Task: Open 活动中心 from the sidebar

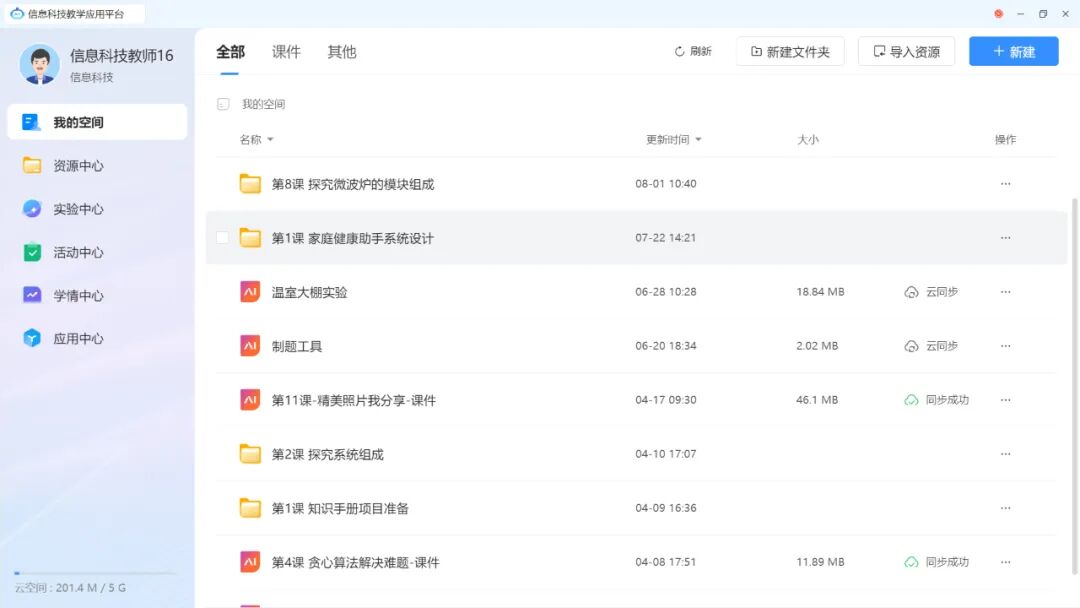Action: [x=62, y=252]
